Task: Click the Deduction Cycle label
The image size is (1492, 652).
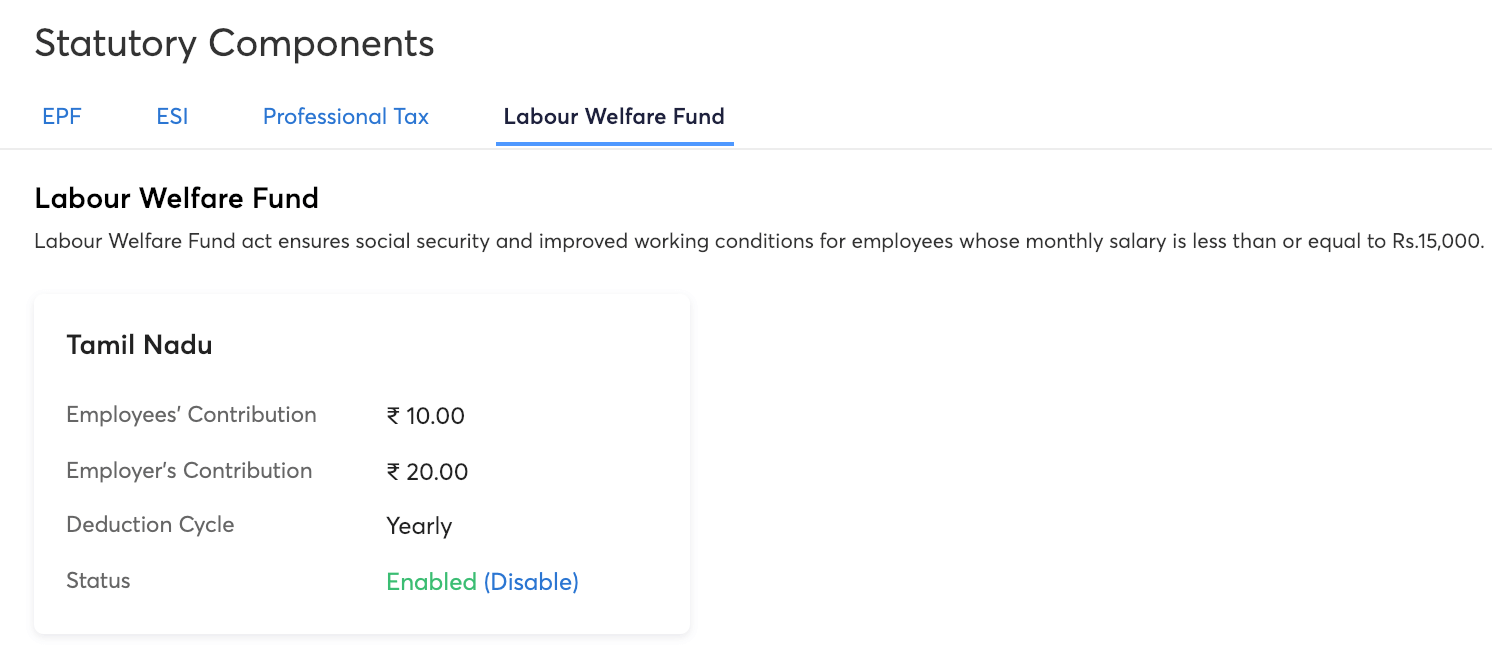Action: tap(150, 525)
